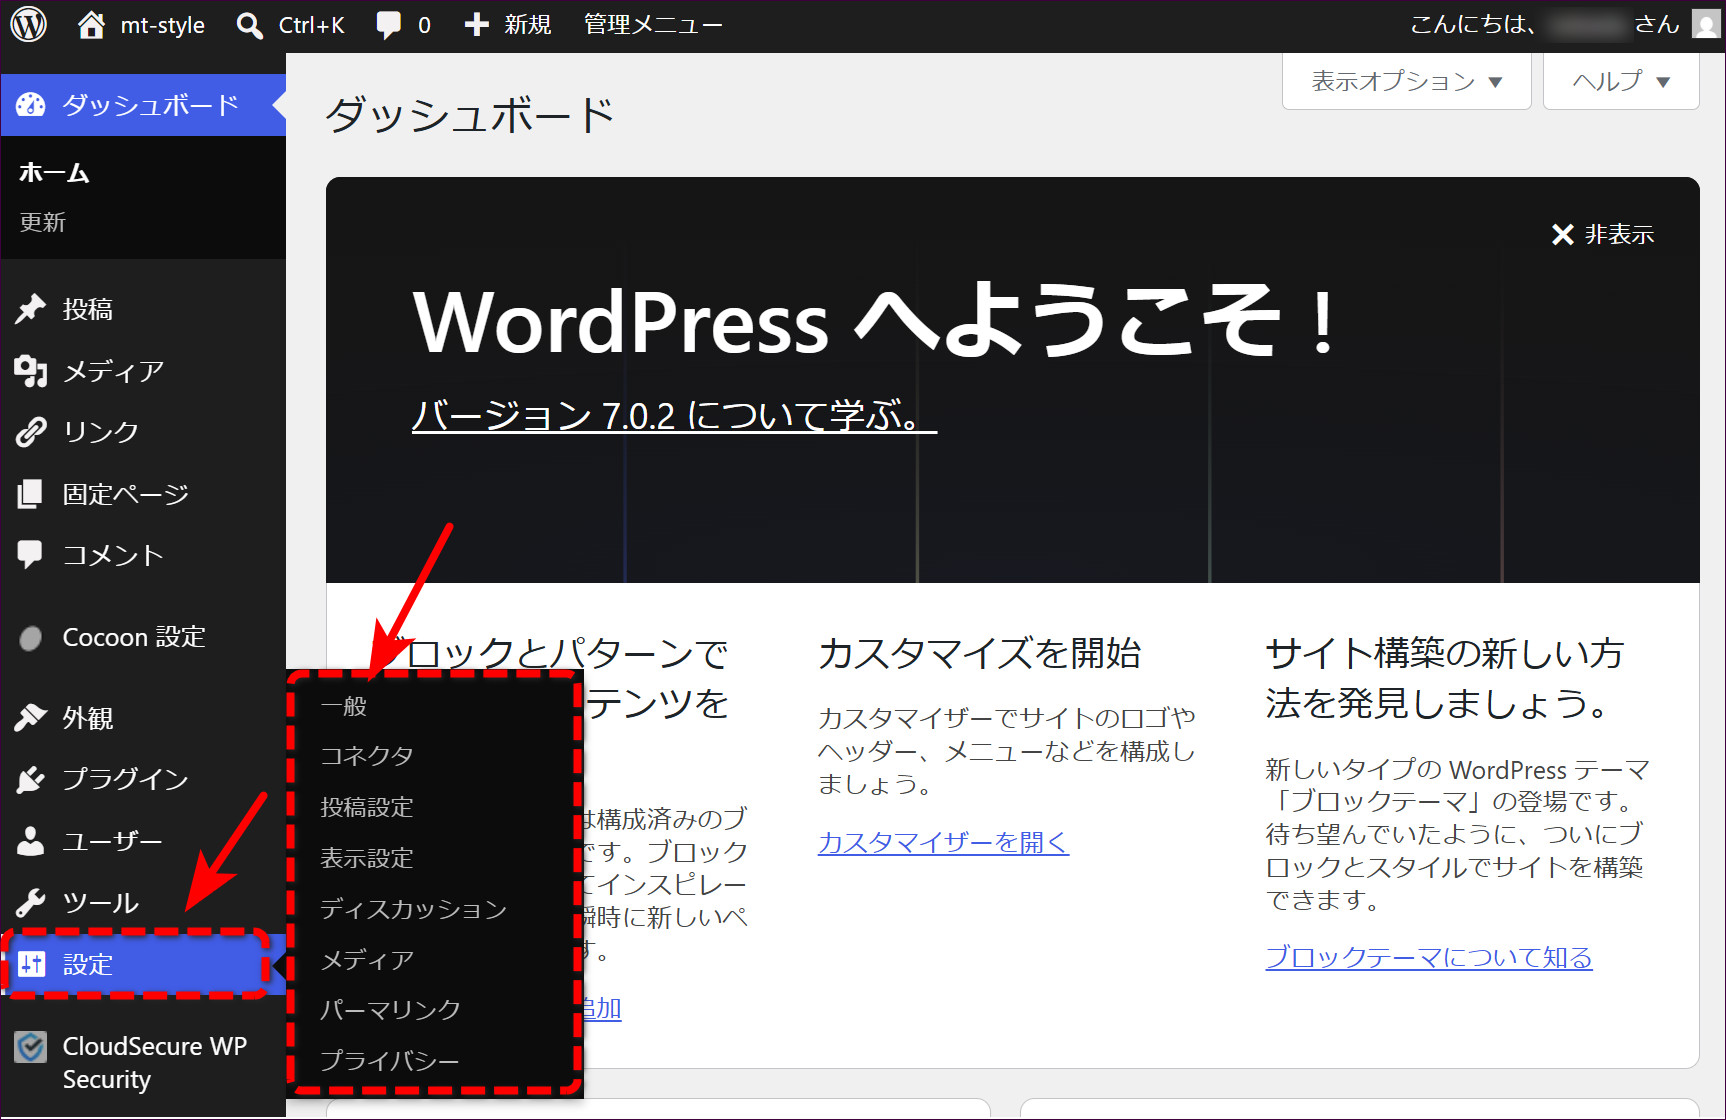Expand the ヘルプ dropdown
Image resolution: width=1726 pixels, height=1120 pixels.
point(1621,81)
